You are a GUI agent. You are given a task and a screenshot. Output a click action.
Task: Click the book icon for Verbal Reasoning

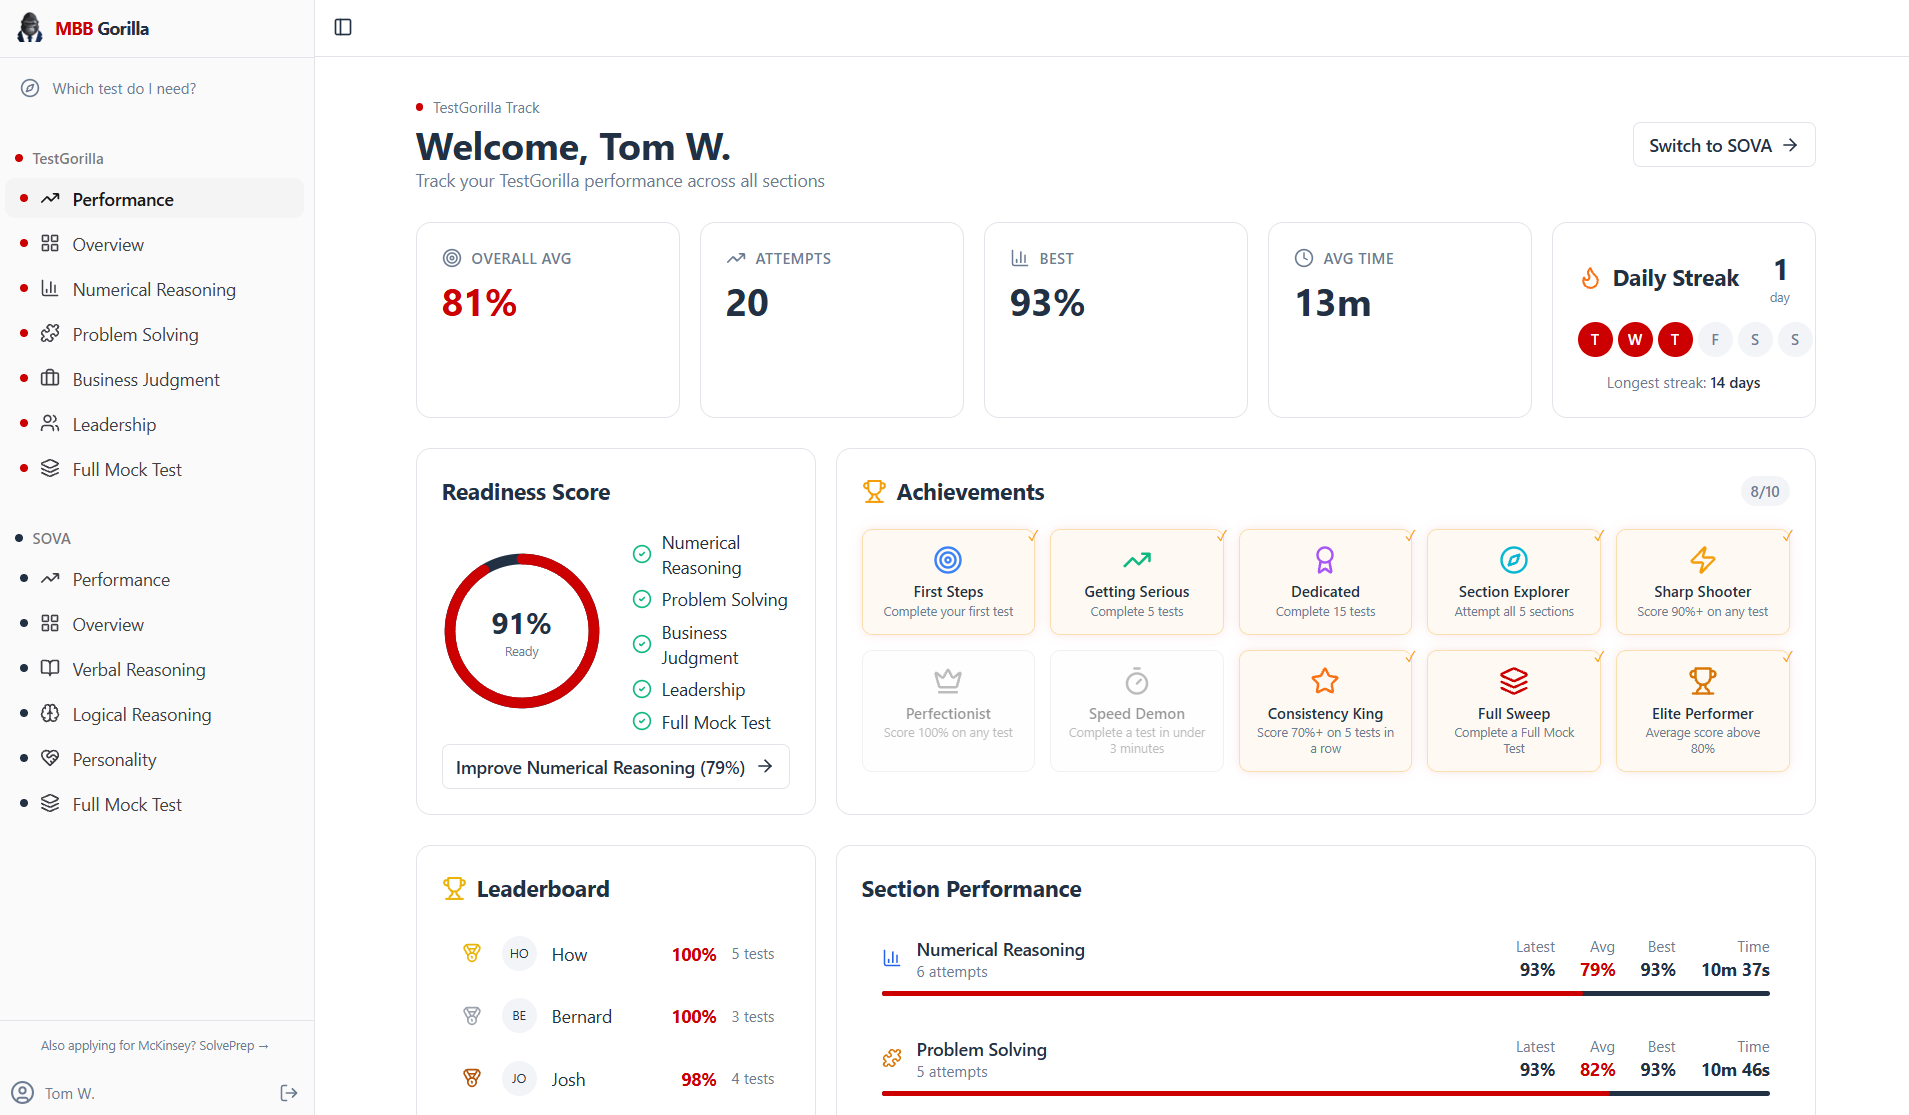tap(50, 669)
